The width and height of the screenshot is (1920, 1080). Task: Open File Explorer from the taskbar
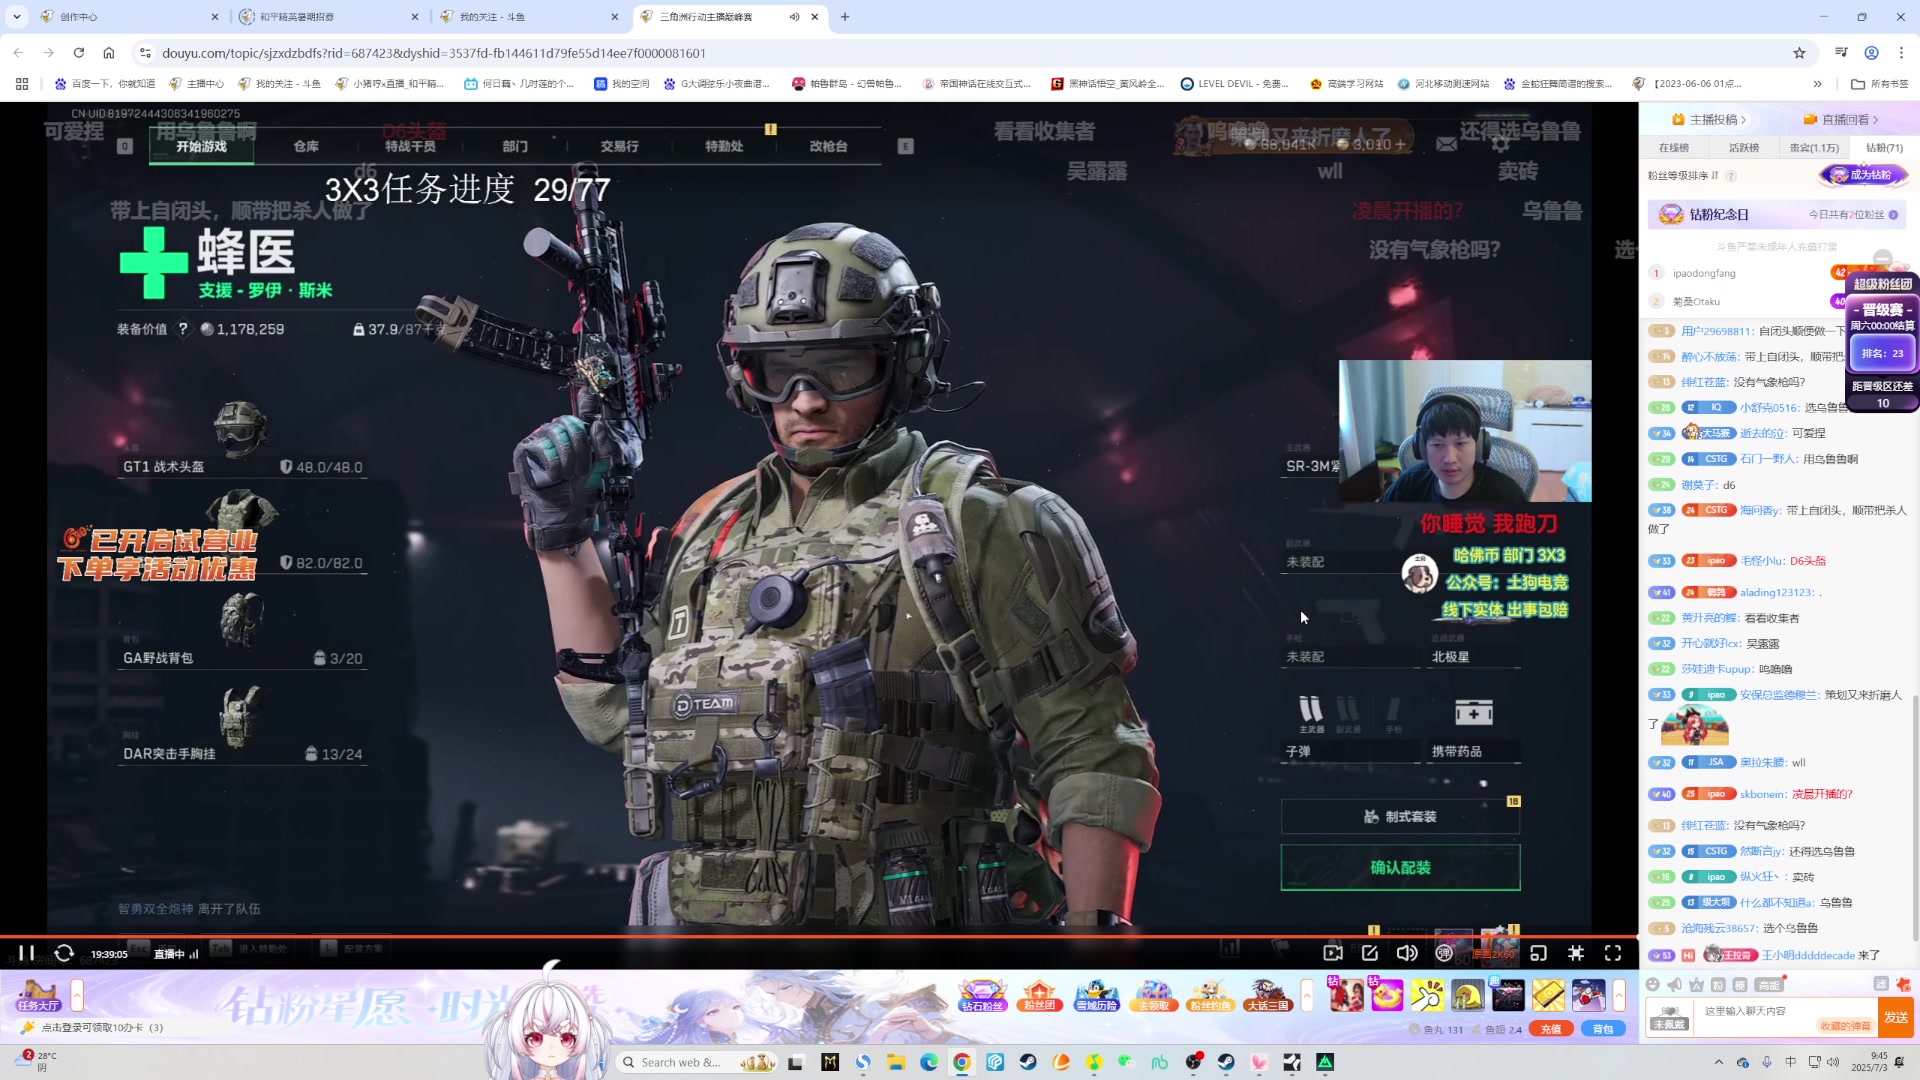pyautogui.click(x=895, y=1062)
